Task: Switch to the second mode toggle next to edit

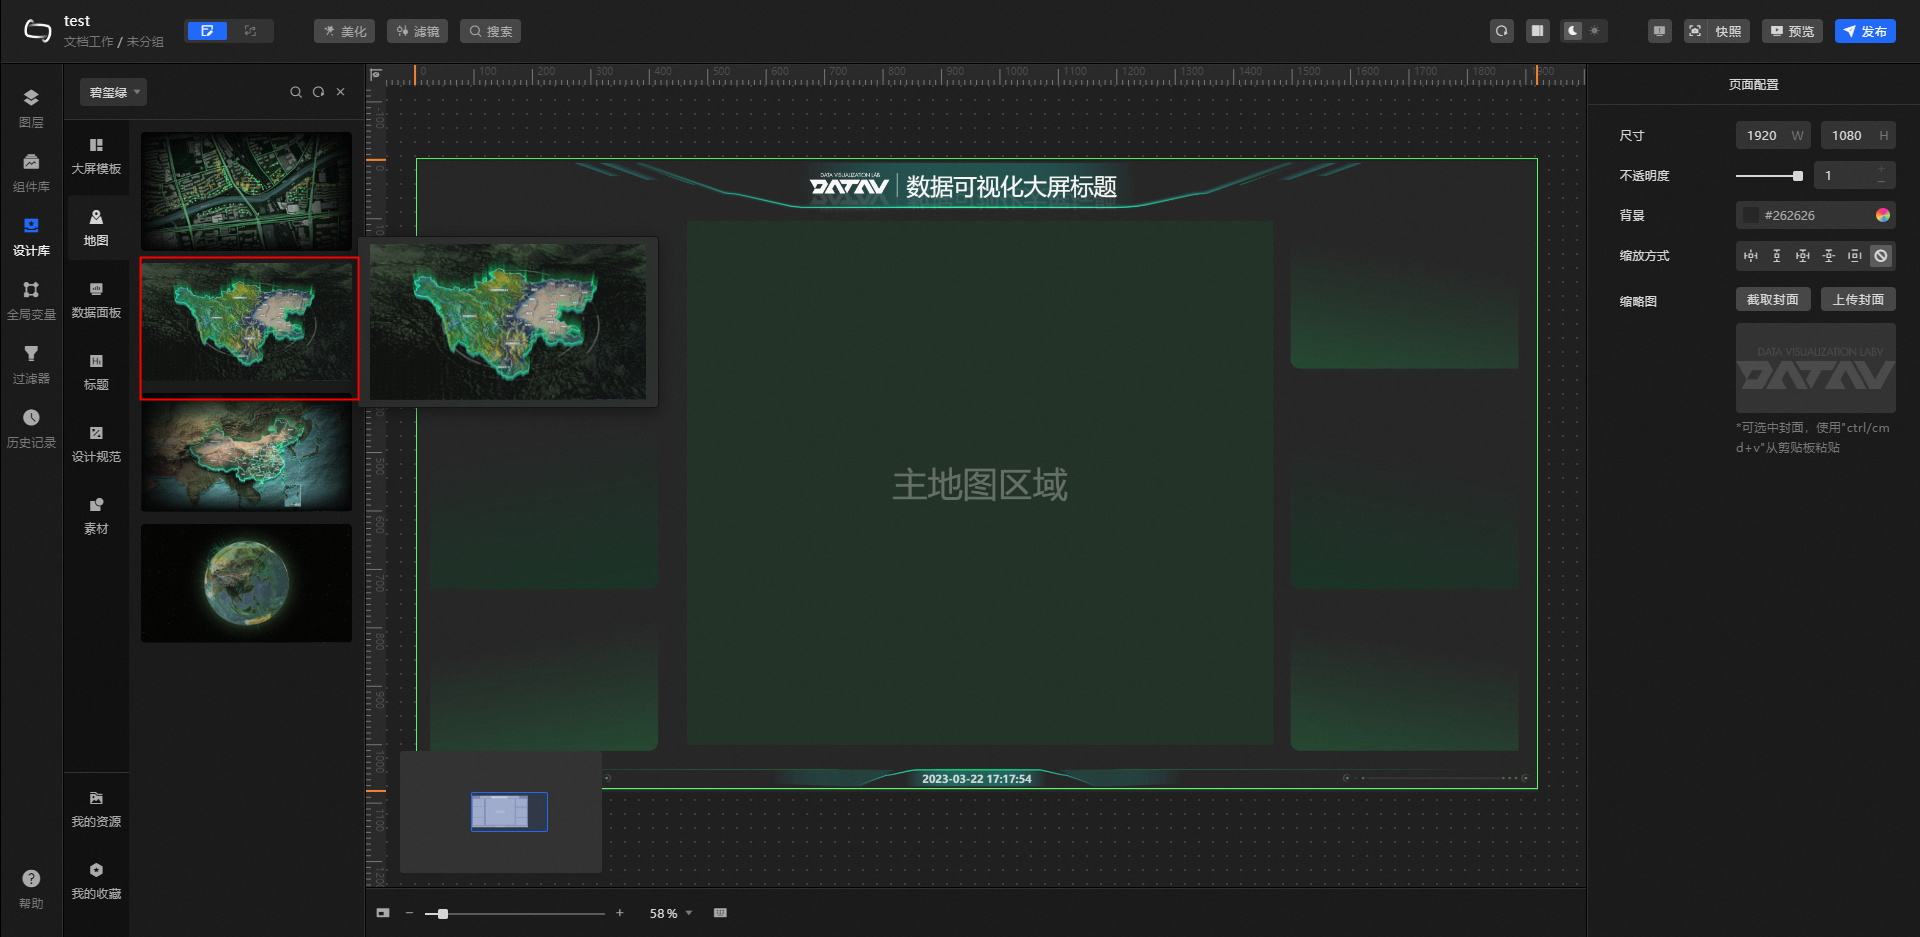Action: 250,31
